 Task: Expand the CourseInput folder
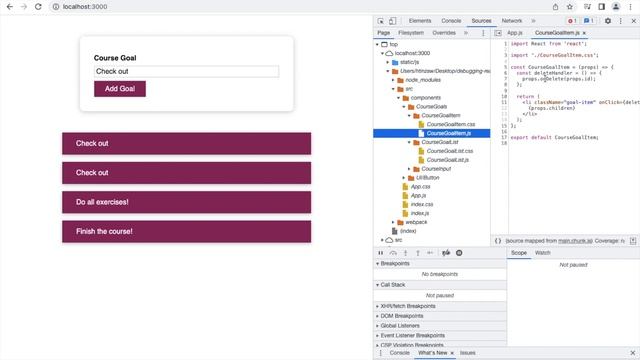[x=409, y=169]
